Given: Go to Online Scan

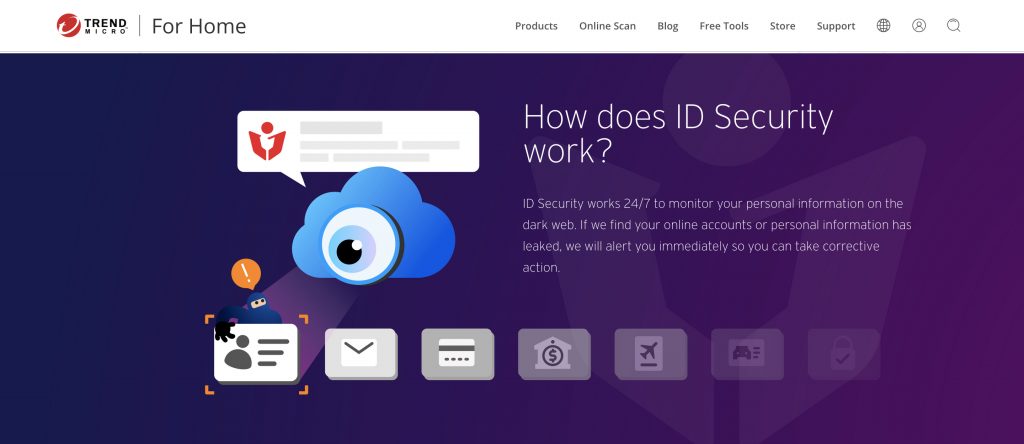Looking at the screenshot, I should (x=607, y=26).
